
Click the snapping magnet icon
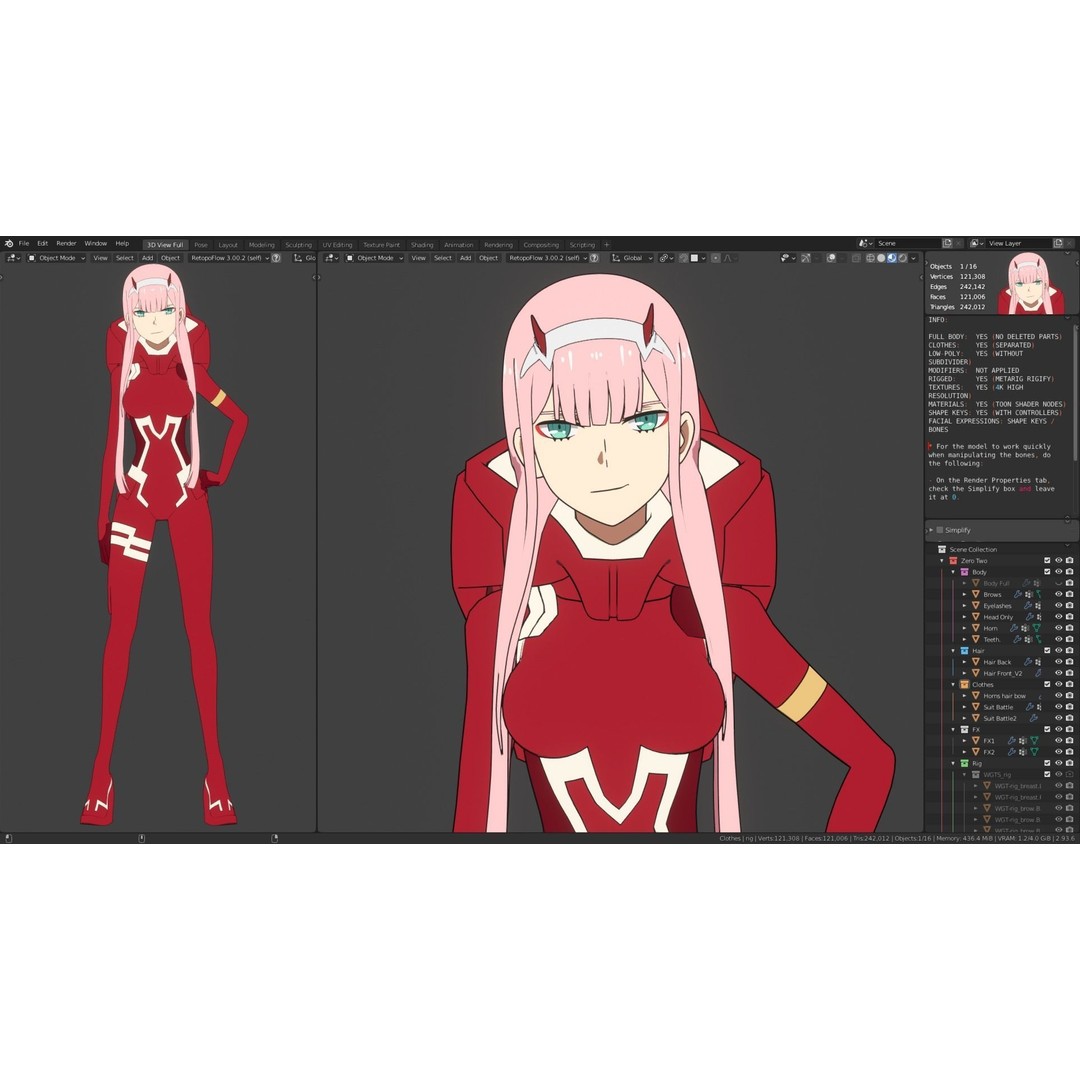683,258
